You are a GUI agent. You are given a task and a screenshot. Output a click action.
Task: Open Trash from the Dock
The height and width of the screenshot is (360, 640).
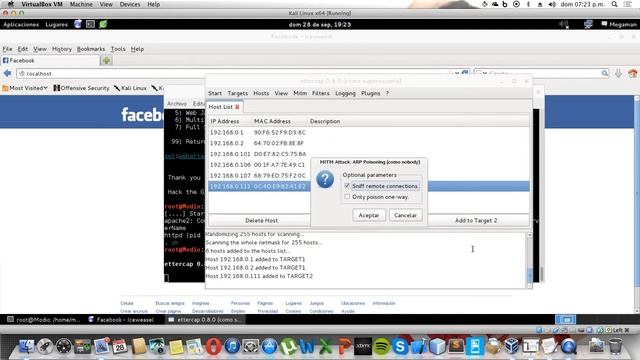pos(615,347)
